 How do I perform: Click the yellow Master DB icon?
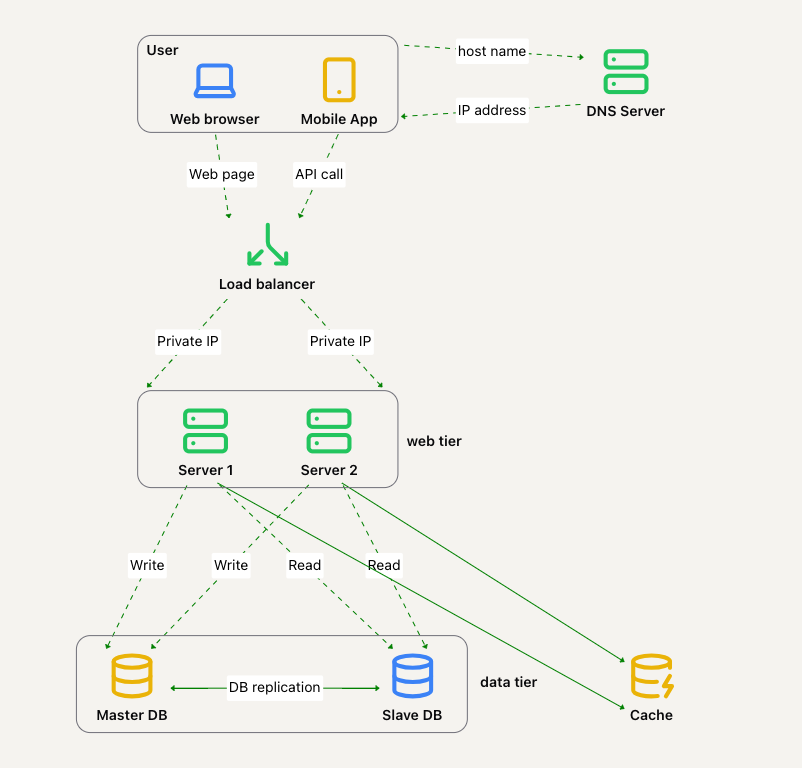pos(131,677)
